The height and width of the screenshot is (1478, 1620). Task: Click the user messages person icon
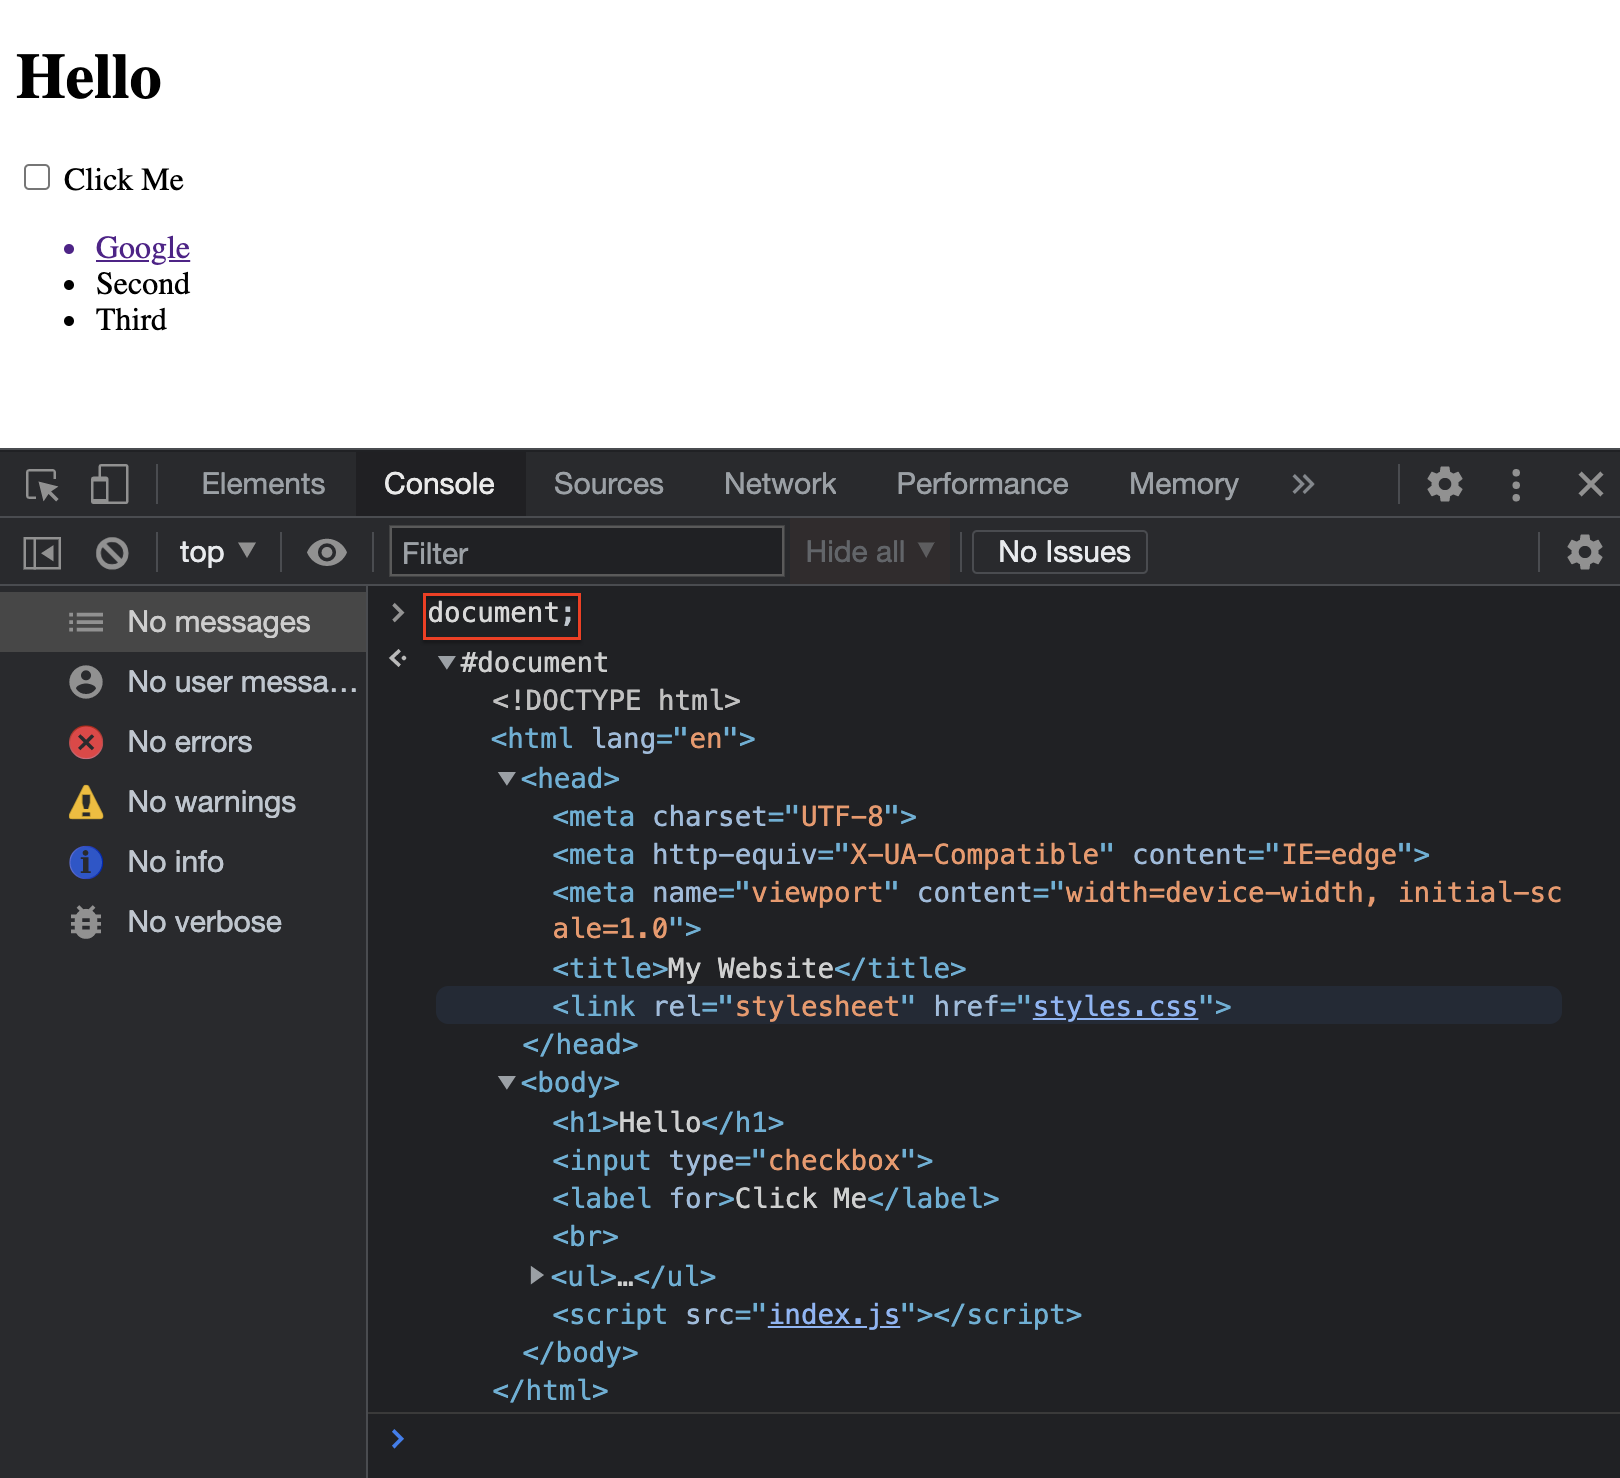tap(86, 682)
